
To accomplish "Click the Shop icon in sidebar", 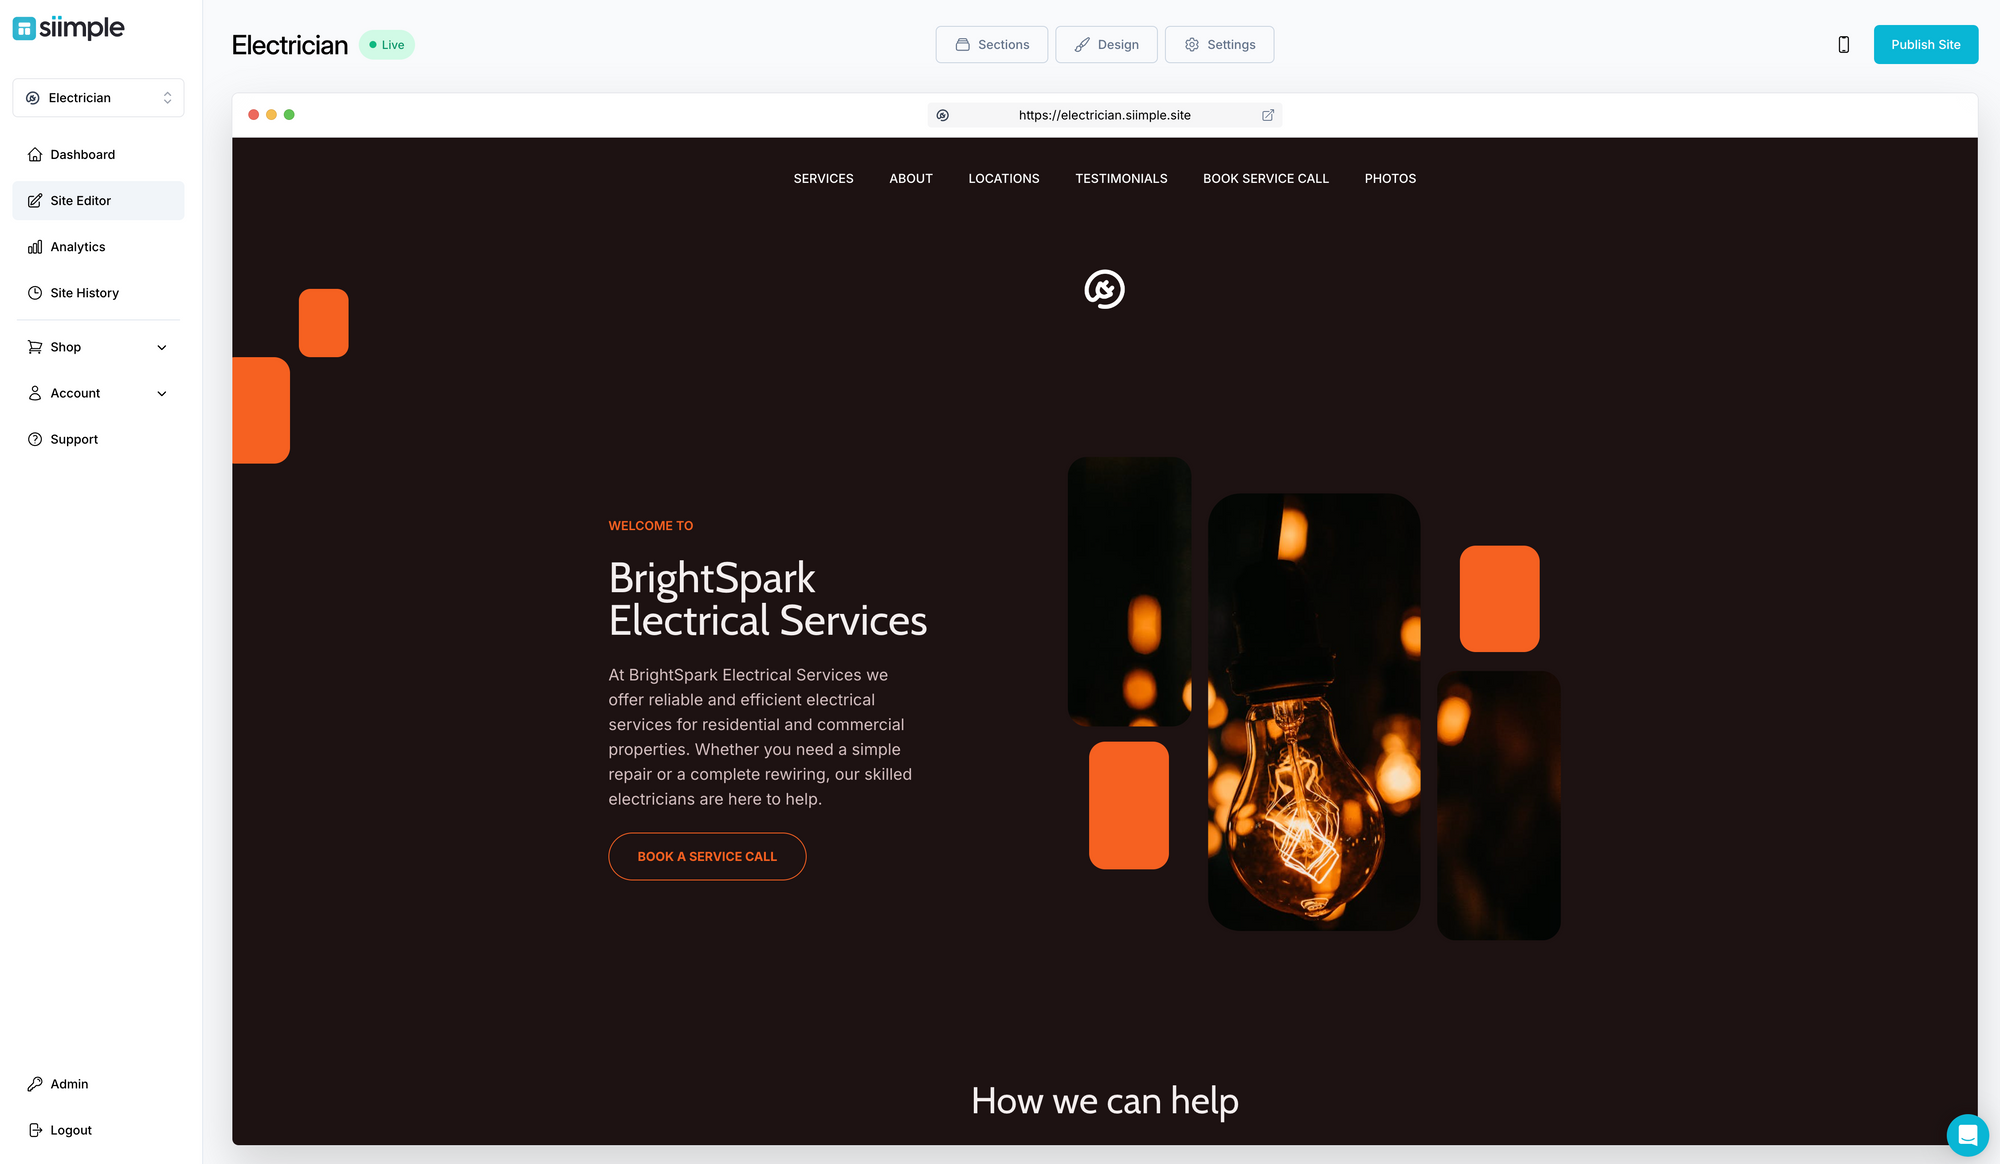I will pyautogui.click(x=35, y=345).
